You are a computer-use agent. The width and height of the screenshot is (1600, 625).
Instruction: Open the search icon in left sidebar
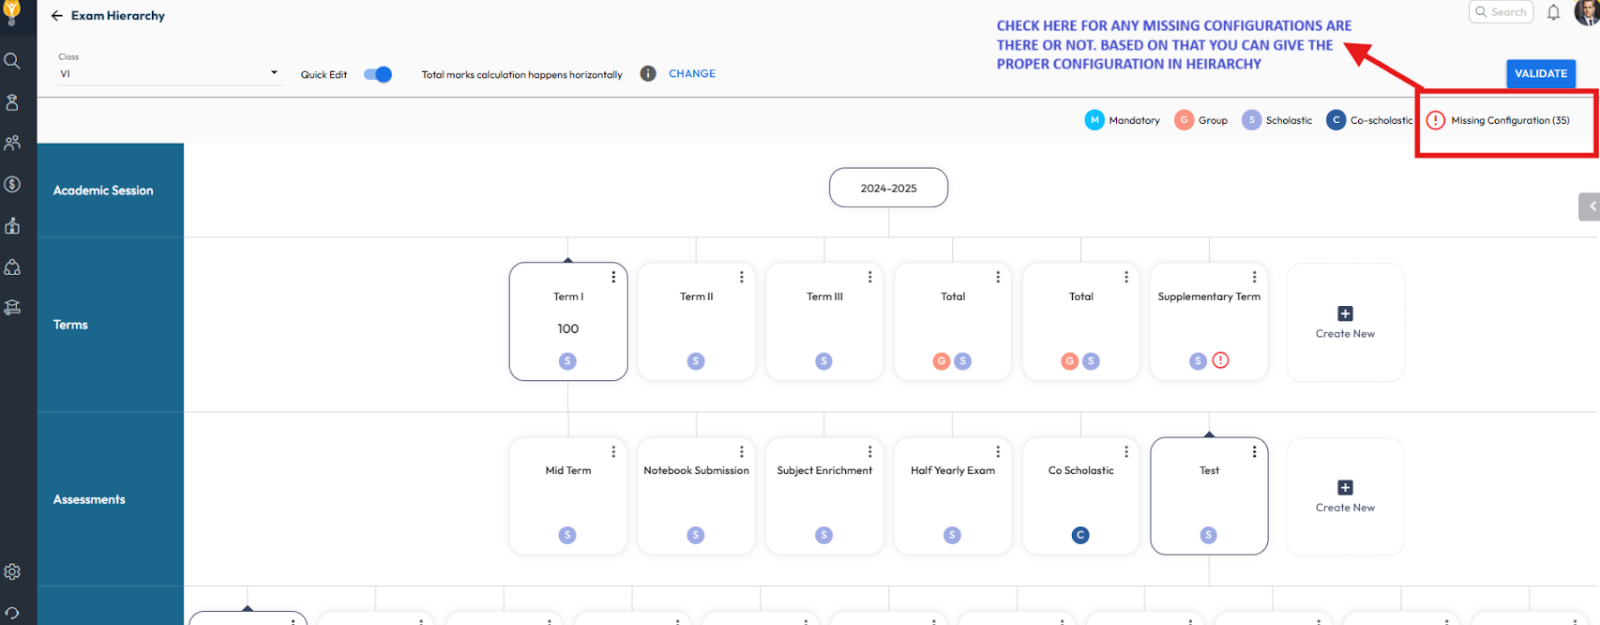pyautogui.click(x=12, y=61)
